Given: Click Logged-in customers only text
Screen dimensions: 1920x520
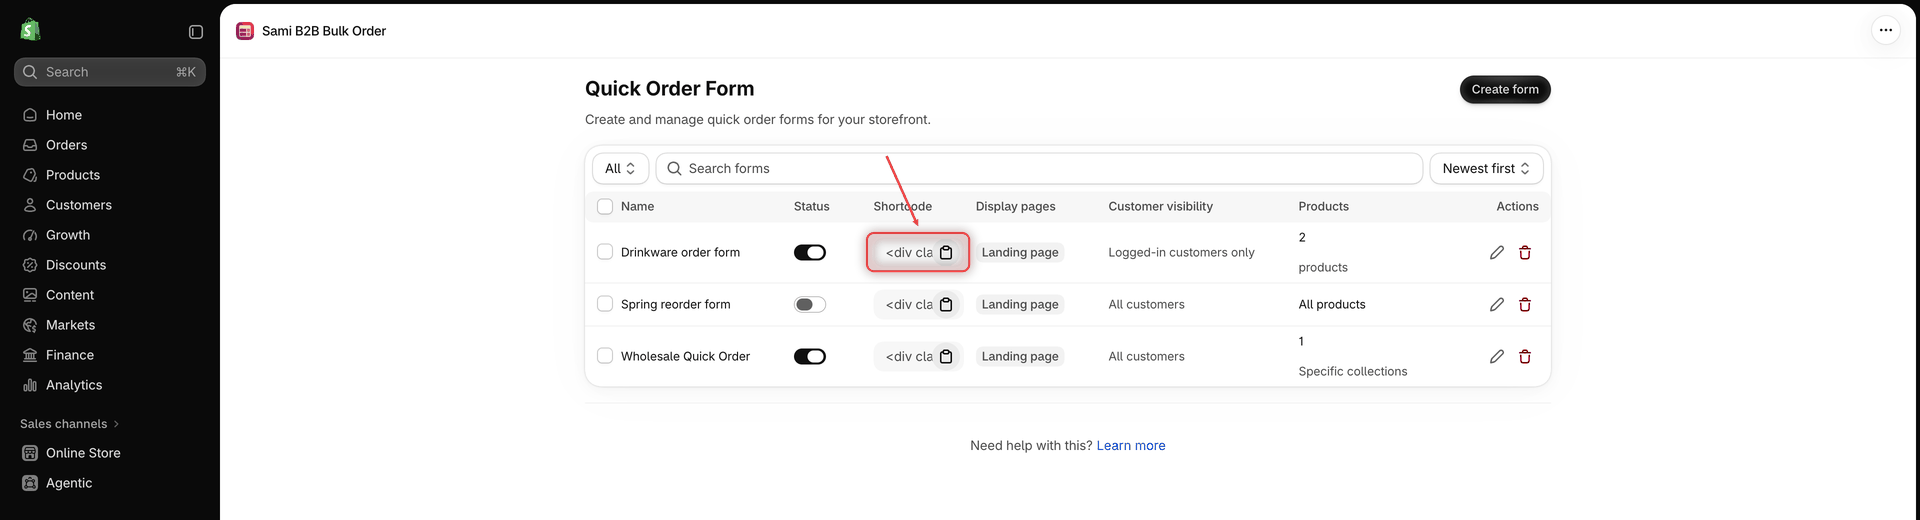Looking at the screenshot, I should click(x=1181, y=252).
